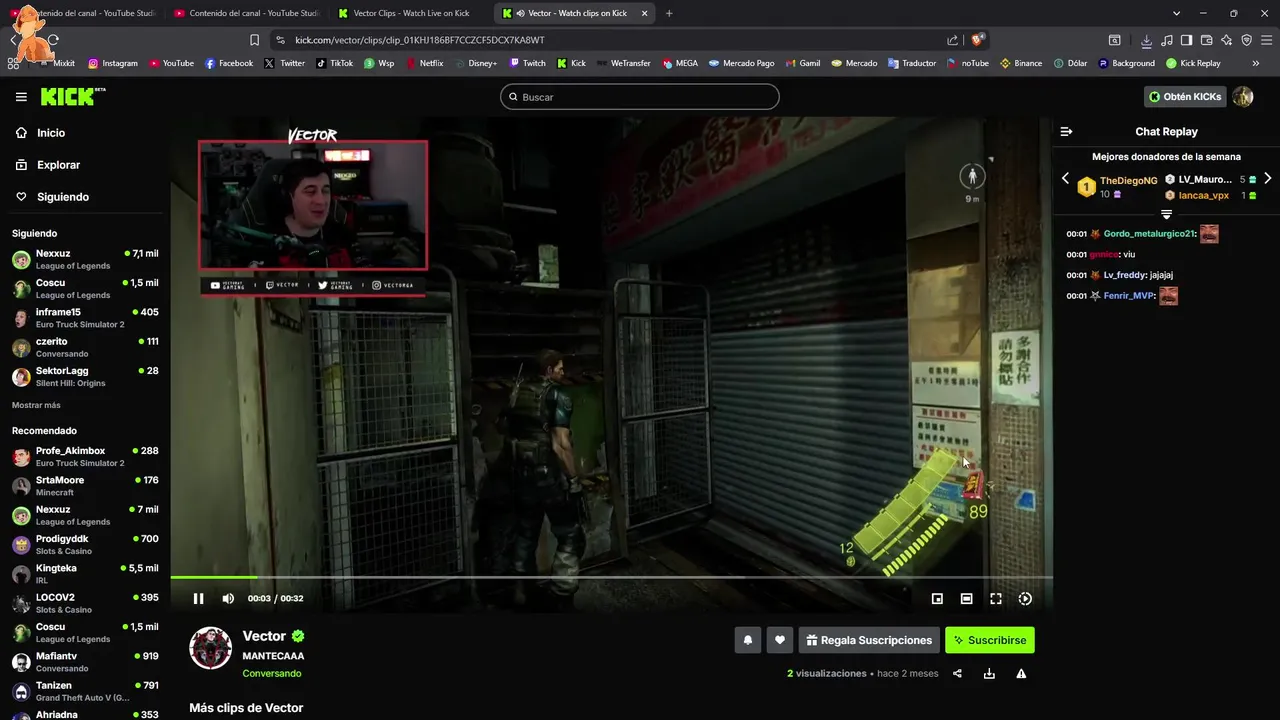
Task: Open Netflix bookmark
Action: pos(424,63)
